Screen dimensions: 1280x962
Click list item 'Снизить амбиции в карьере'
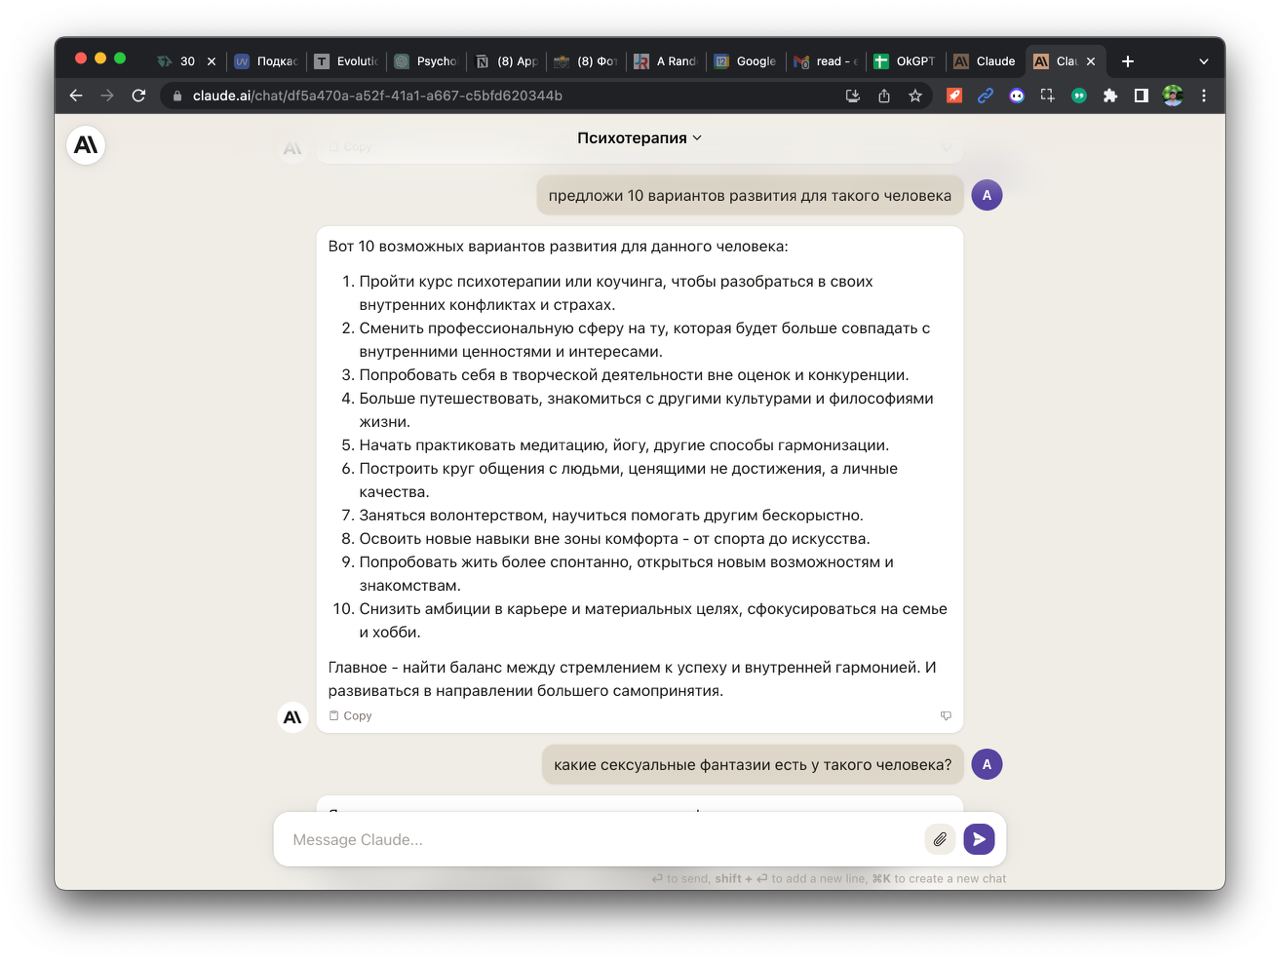click(x=653, y=620)
